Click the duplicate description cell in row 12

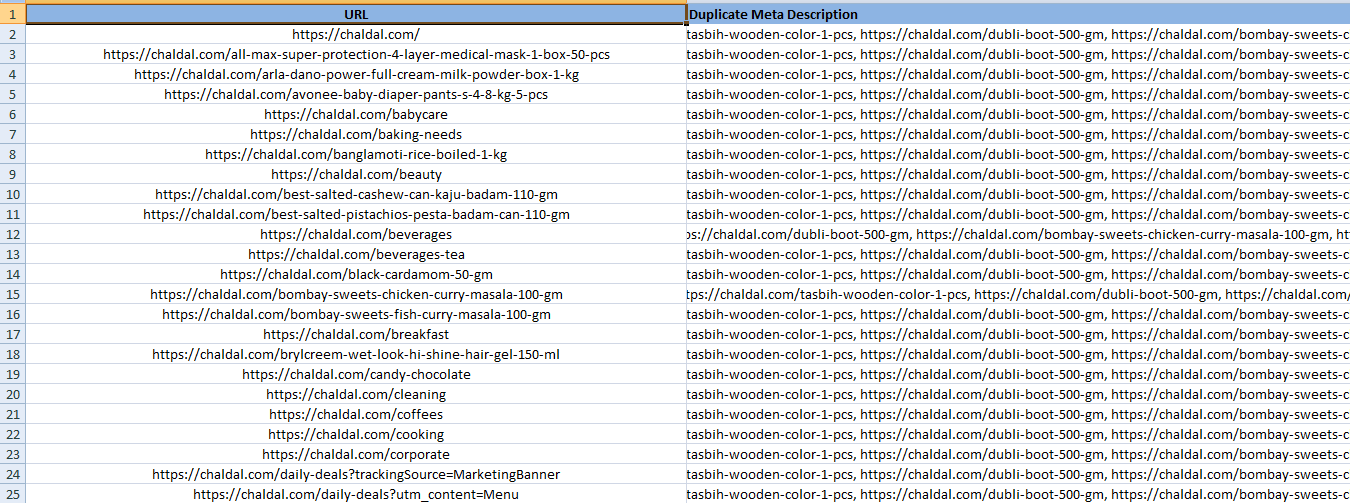[1018, 234]
